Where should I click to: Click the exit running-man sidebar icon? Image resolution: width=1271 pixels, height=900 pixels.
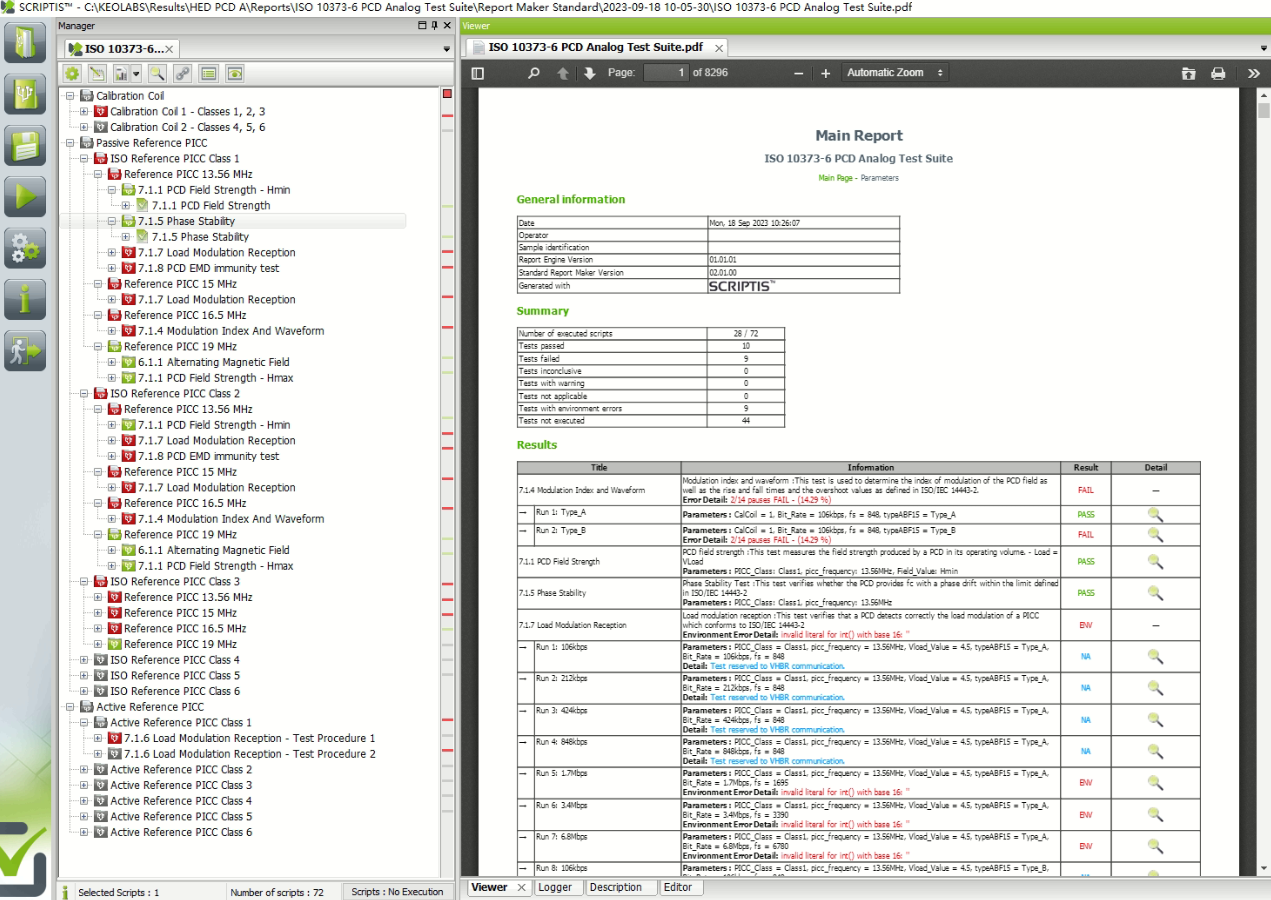[25, 351]
